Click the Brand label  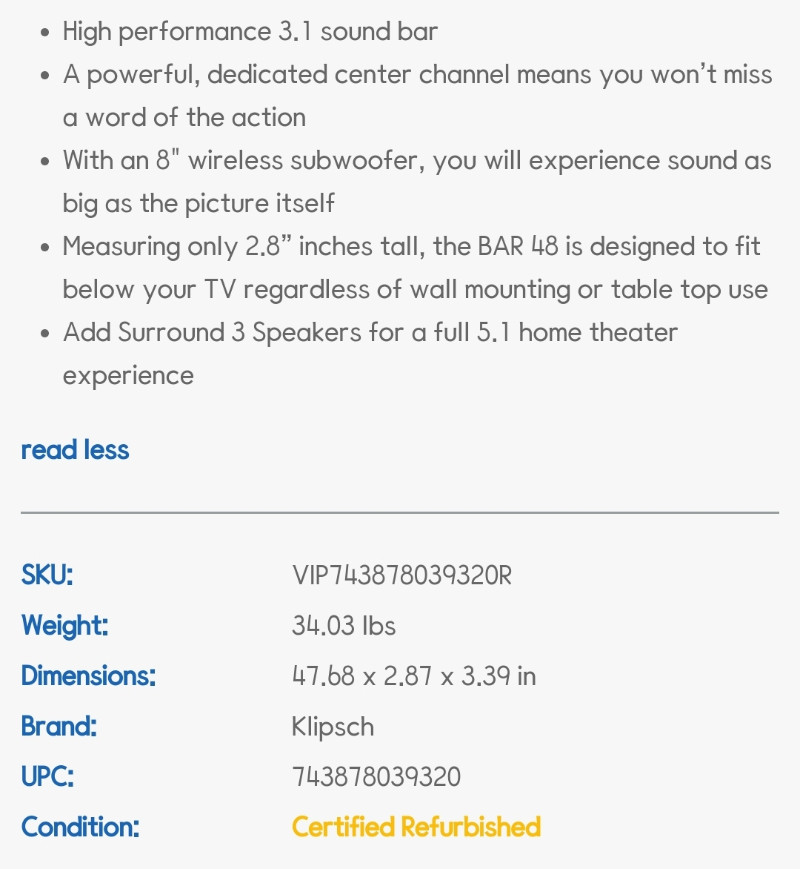59,727
